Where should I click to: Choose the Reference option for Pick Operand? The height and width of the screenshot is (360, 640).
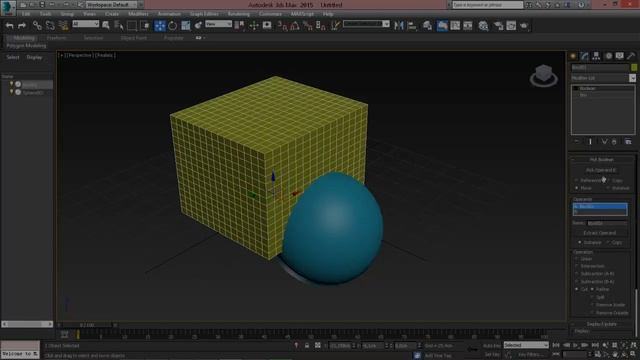click(577, 180)
